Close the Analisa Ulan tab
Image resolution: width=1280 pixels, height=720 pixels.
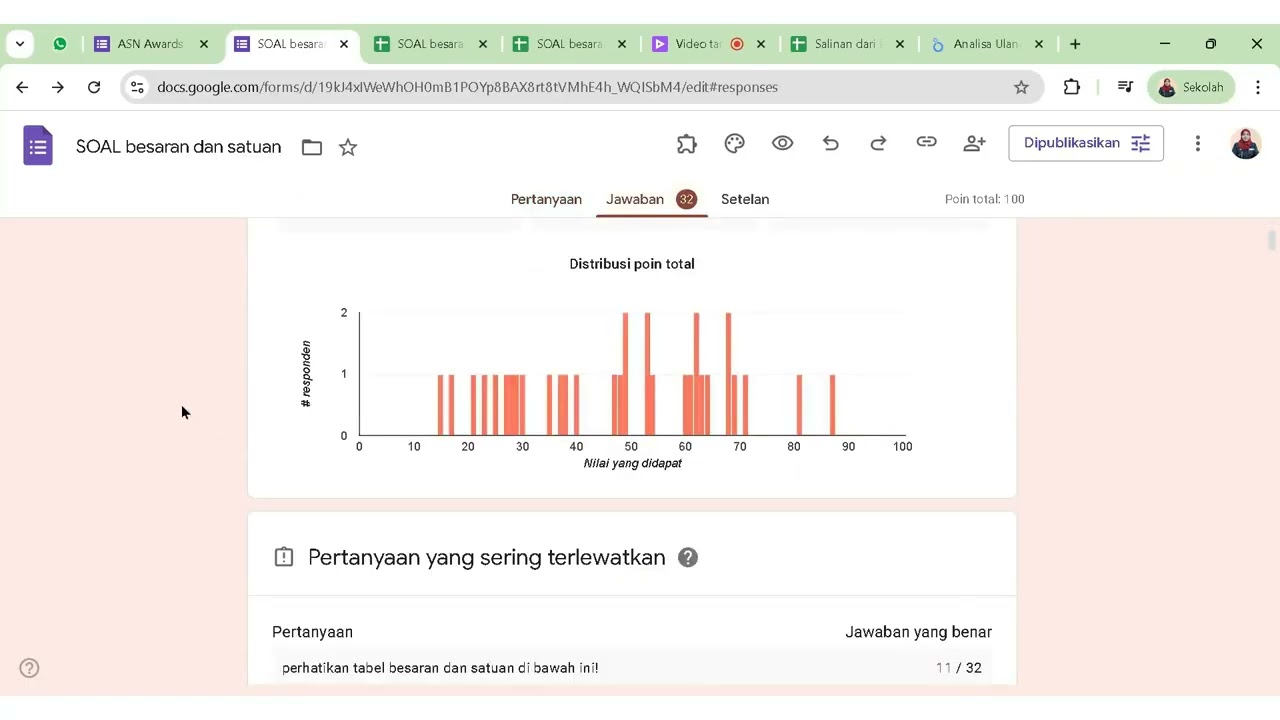1038,44
